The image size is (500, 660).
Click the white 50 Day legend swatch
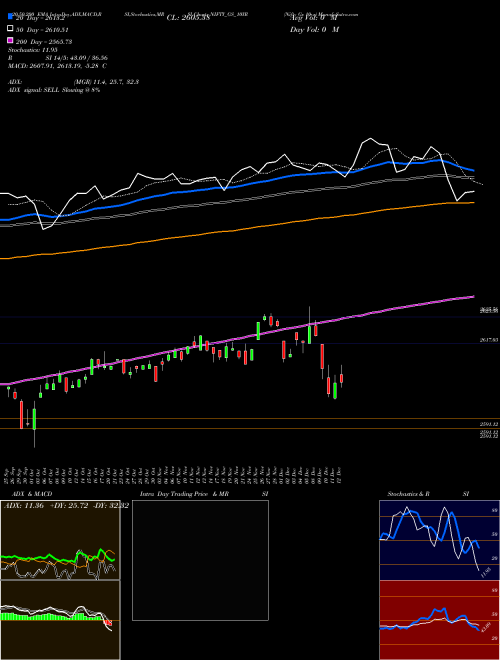coord(10,29)
